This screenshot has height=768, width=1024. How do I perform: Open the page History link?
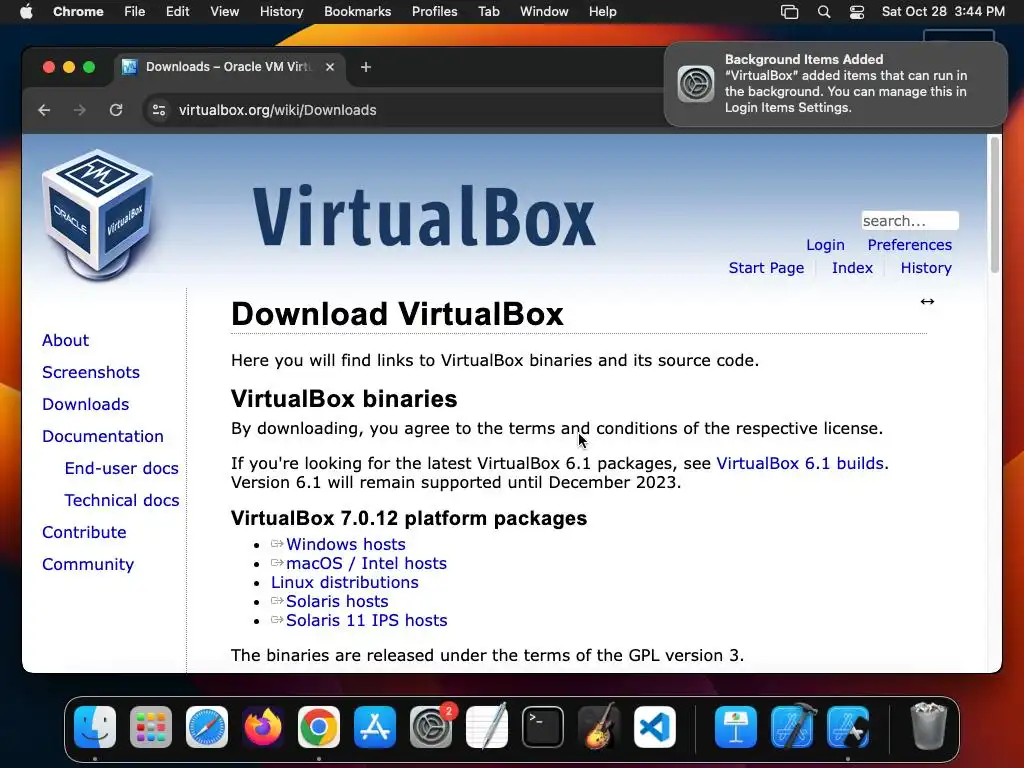pos(926,268)
